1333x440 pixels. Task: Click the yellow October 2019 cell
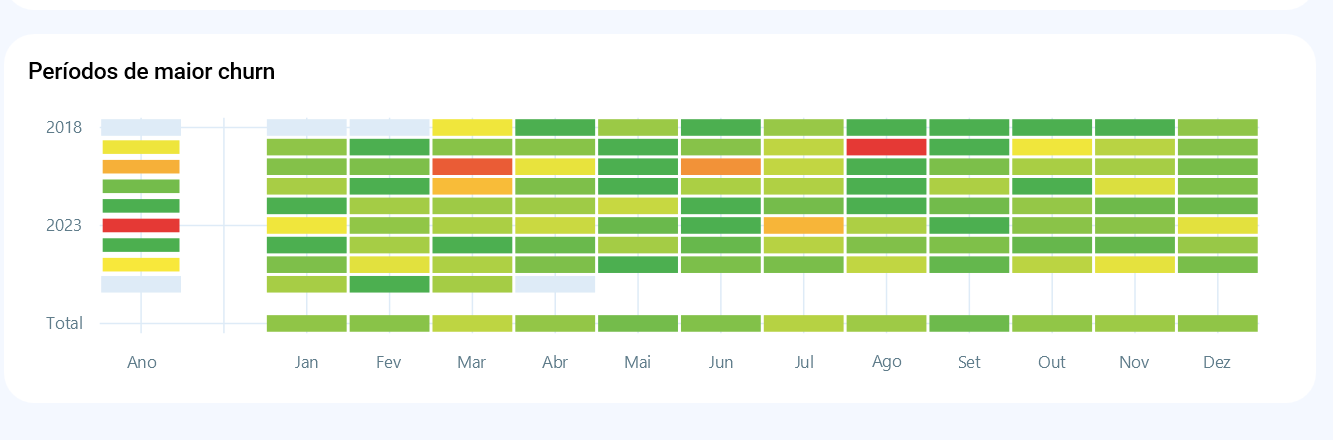click(1052, 147)
